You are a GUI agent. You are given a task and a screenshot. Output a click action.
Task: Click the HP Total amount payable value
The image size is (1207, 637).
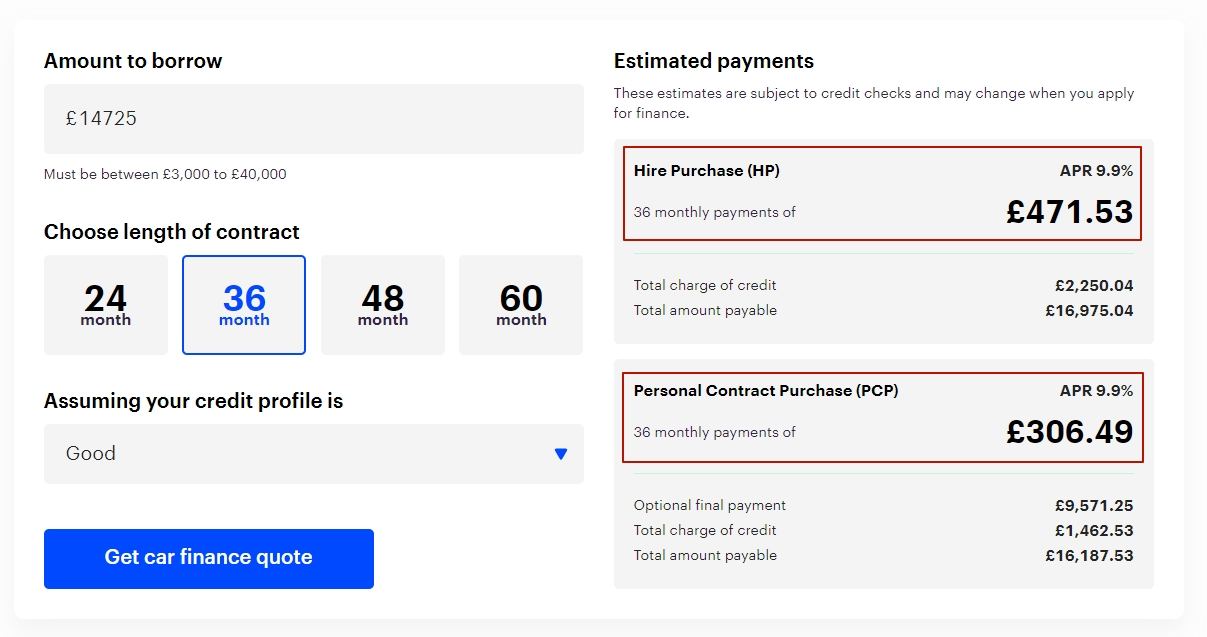[x=1089, y=310]
